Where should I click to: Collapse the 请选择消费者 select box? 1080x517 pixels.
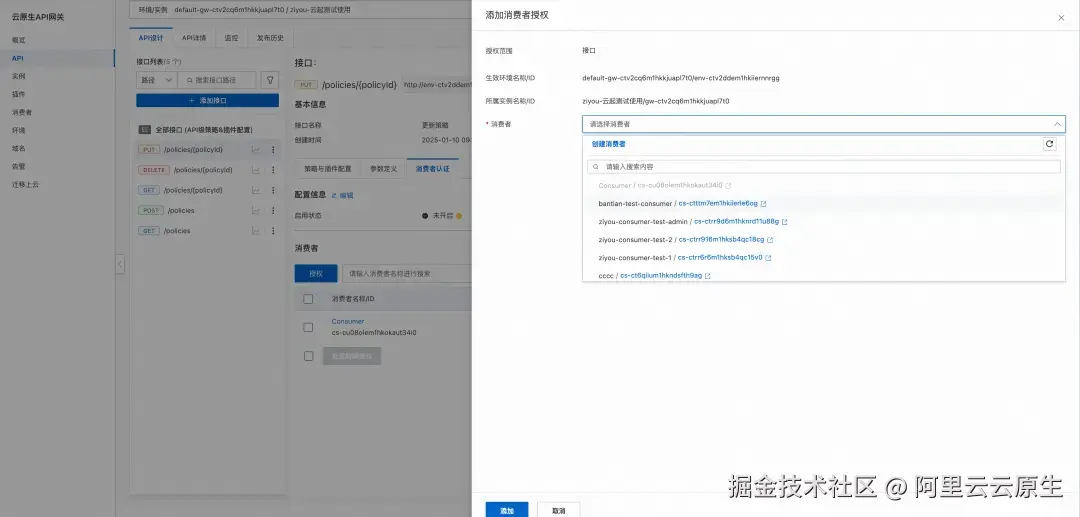(824, 124)
